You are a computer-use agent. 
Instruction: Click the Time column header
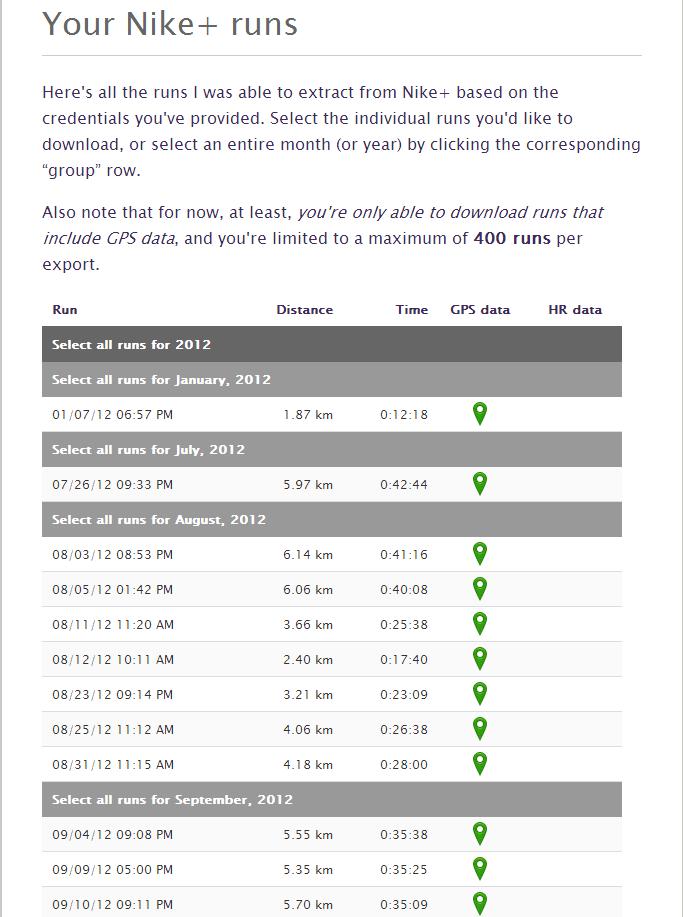(x=411, y=310)
